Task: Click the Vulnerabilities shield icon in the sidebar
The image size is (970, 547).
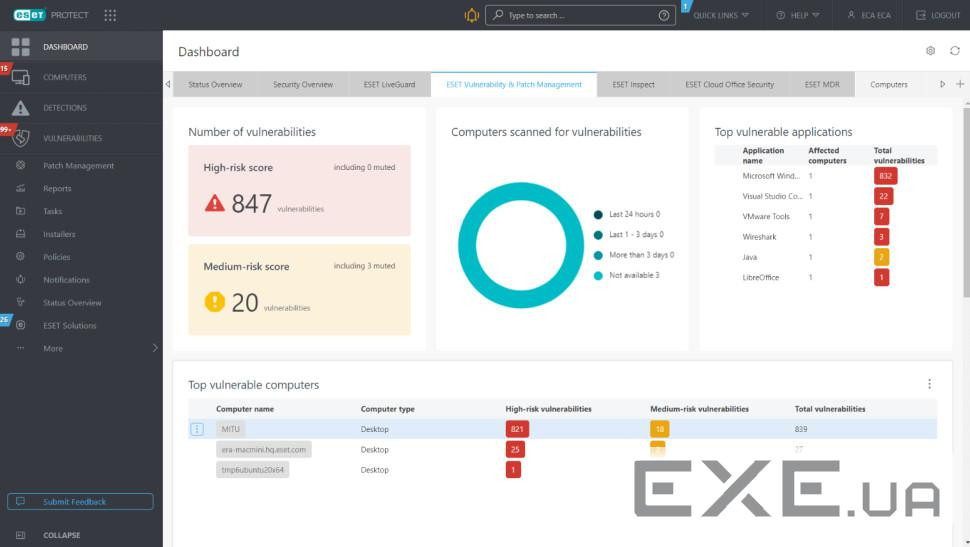Action: point(20,138)
